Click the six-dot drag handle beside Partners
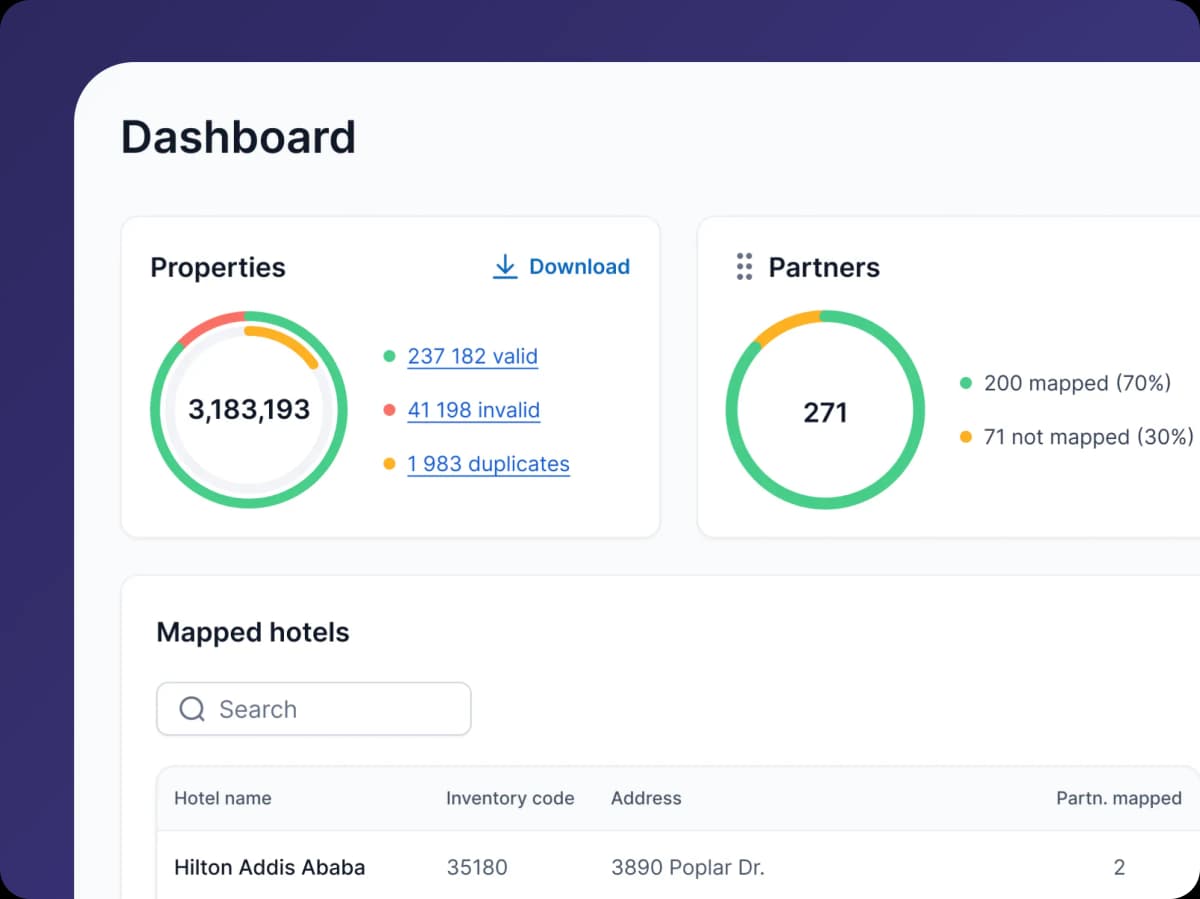The image size is (1200, 899). click(x=744, y=267)
